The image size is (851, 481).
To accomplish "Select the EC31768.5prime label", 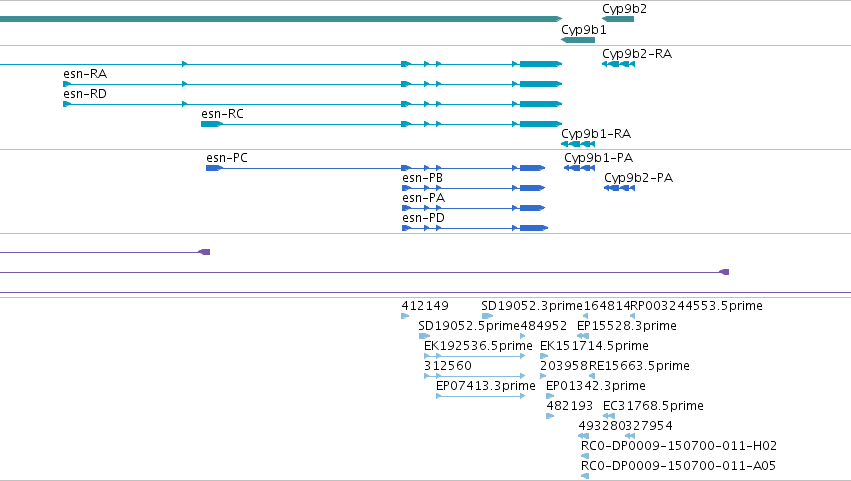I will click(653, 406).
